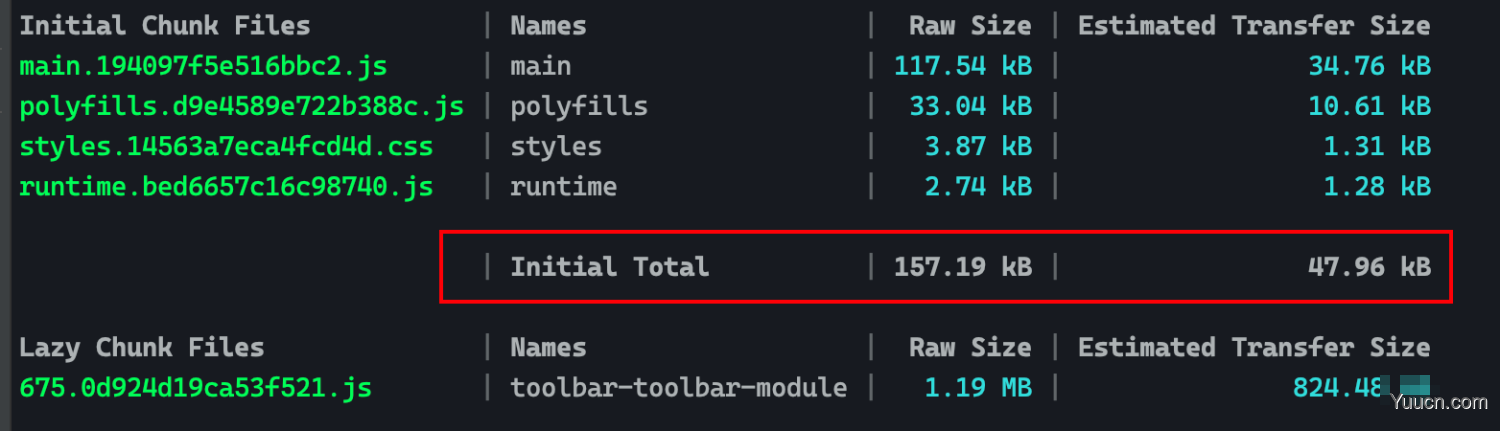The image size is (1500, 431).
Task: Click transfer size value 1.28 kB
Action: pos(1378,187)
